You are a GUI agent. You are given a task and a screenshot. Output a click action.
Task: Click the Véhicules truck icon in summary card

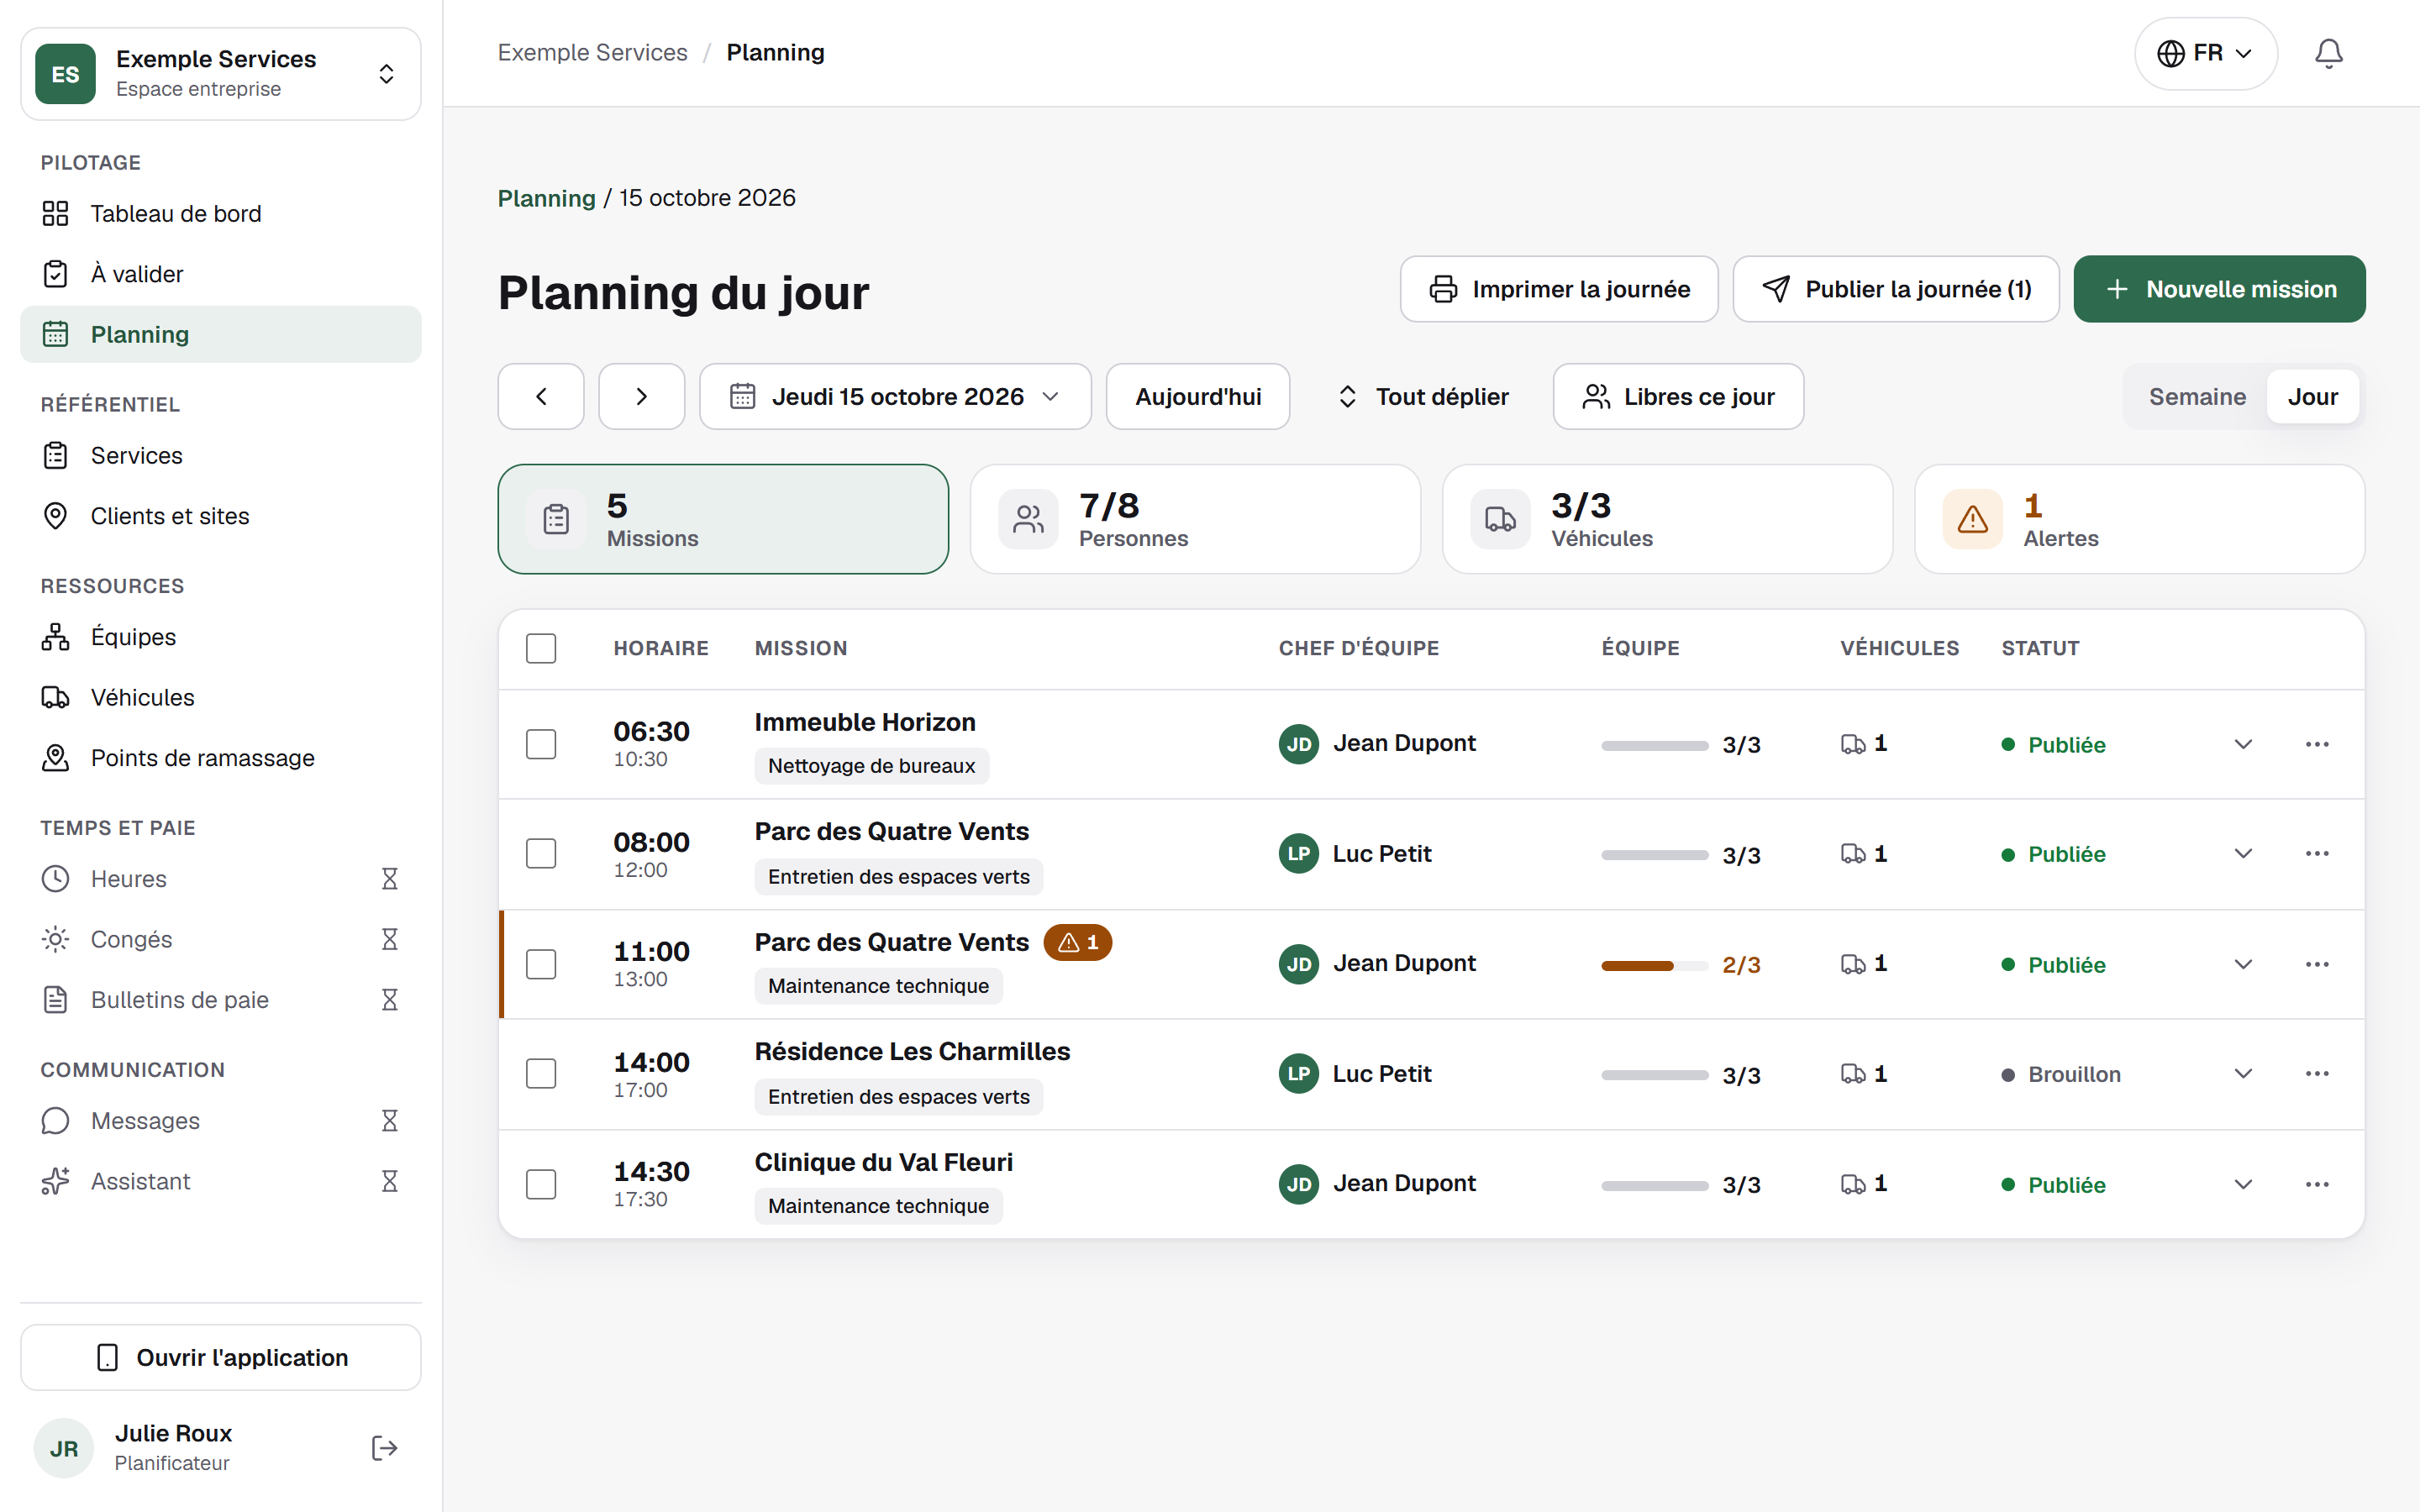pyautogui.click(x=1500, y=519)
